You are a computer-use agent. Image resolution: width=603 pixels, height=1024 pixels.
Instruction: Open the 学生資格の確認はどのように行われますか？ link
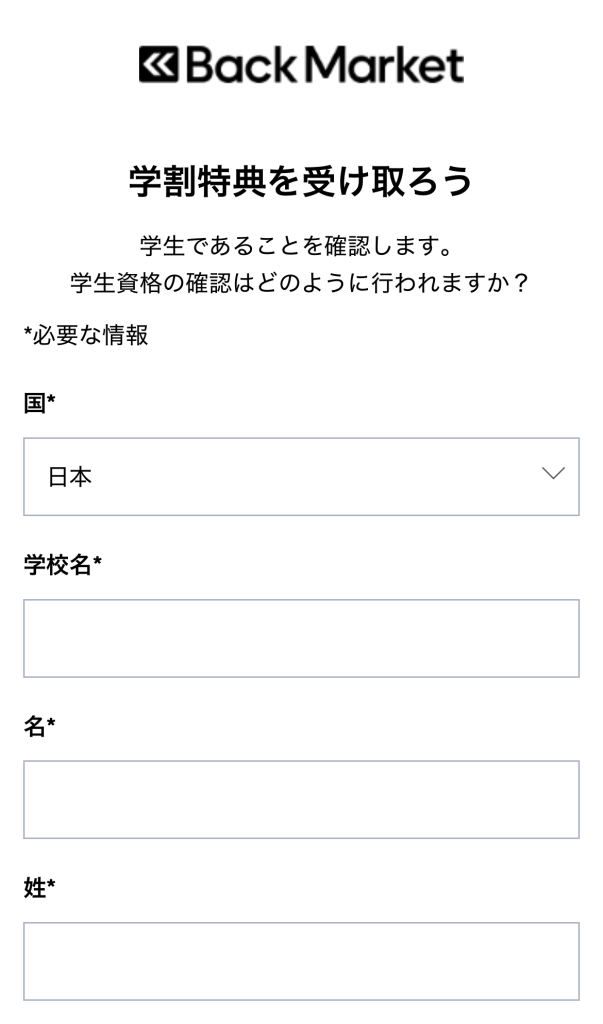click(x=300, y=283)
